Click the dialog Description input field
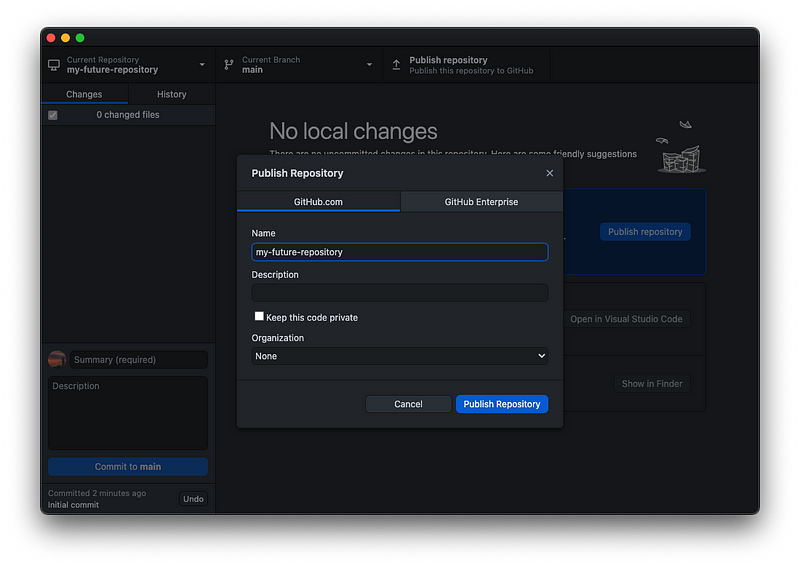The width and height of the screenshot is (800, 568). point(399,293)
